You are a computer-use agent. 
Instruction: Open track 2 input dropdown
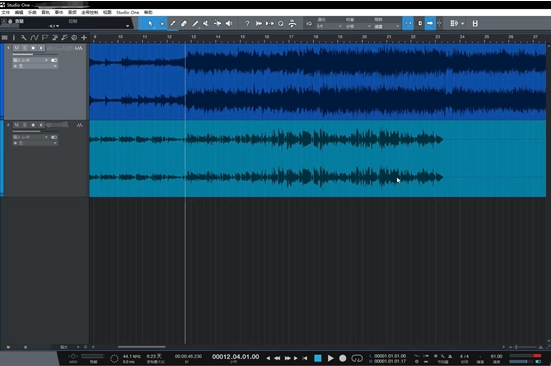click(x=31, y=137)
